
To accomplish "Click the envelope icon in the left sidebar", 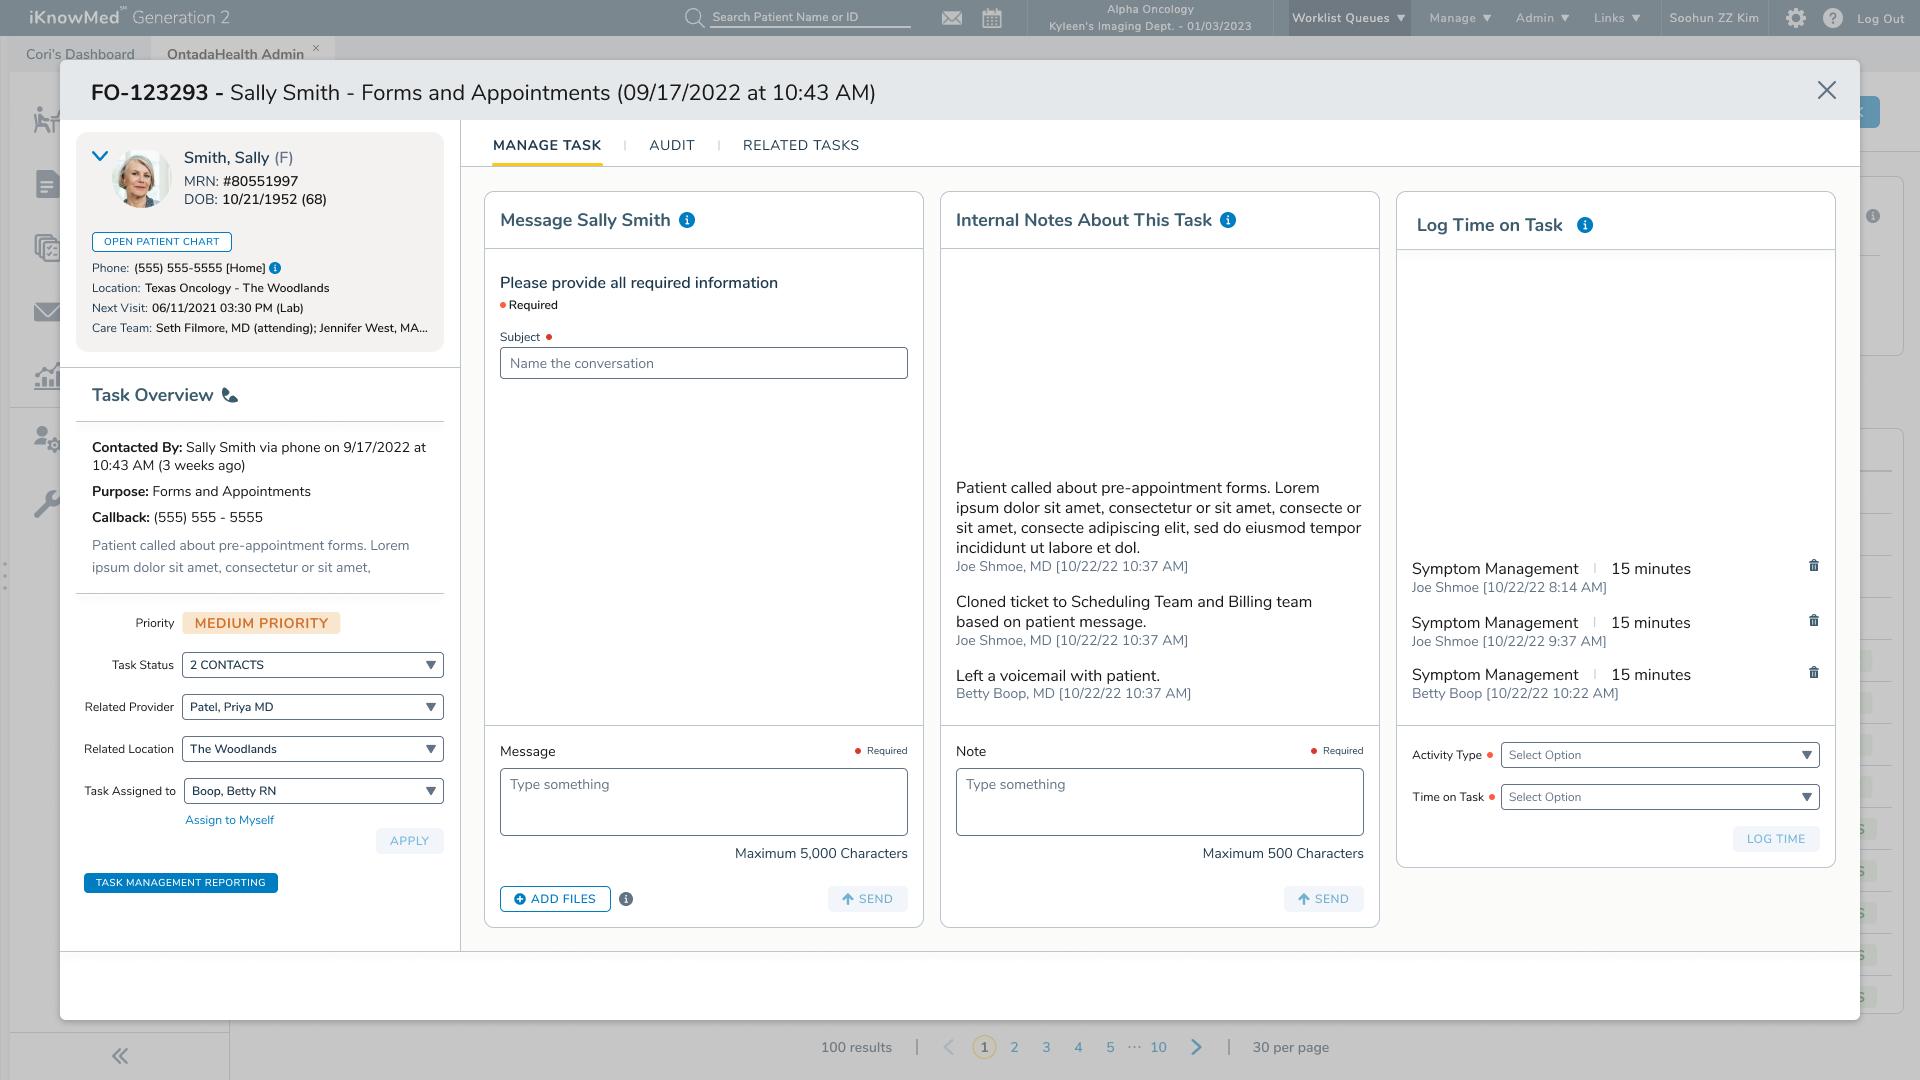I will tap(47, 312).
